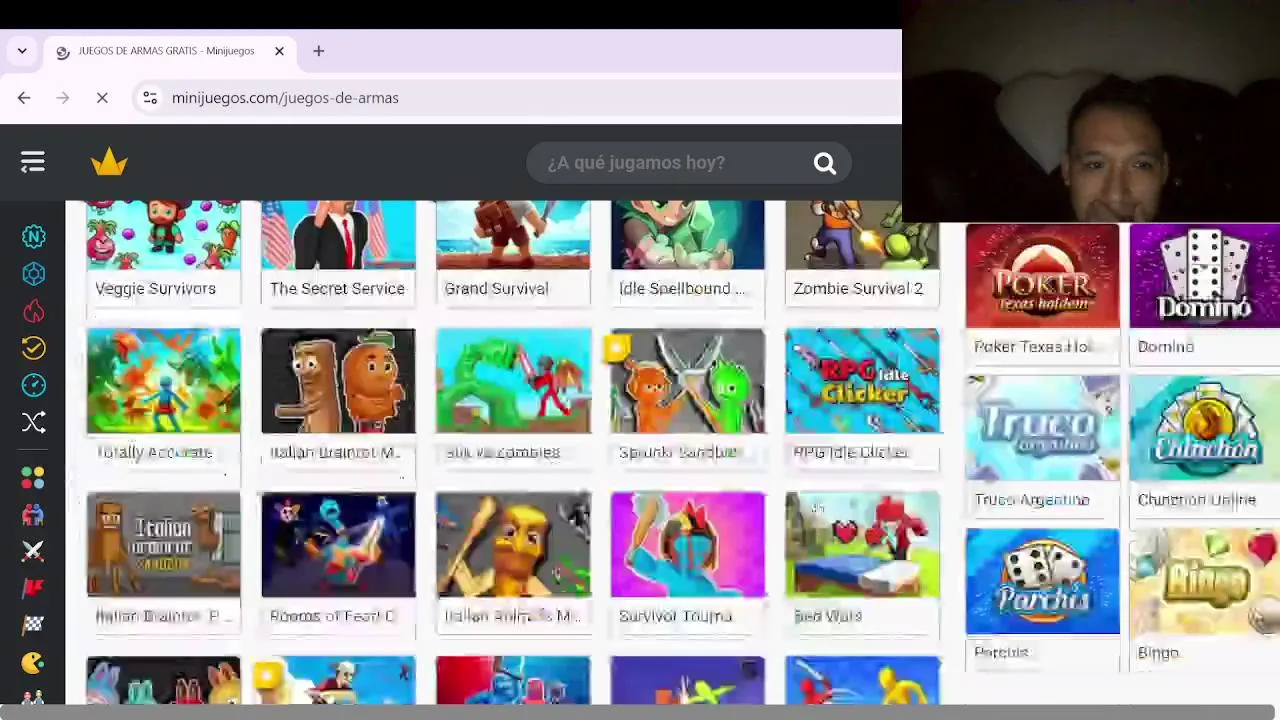This screenshot has width=1280, height=720.
Task: Open the Truco Argentino game
Action: pos(1042,446)
